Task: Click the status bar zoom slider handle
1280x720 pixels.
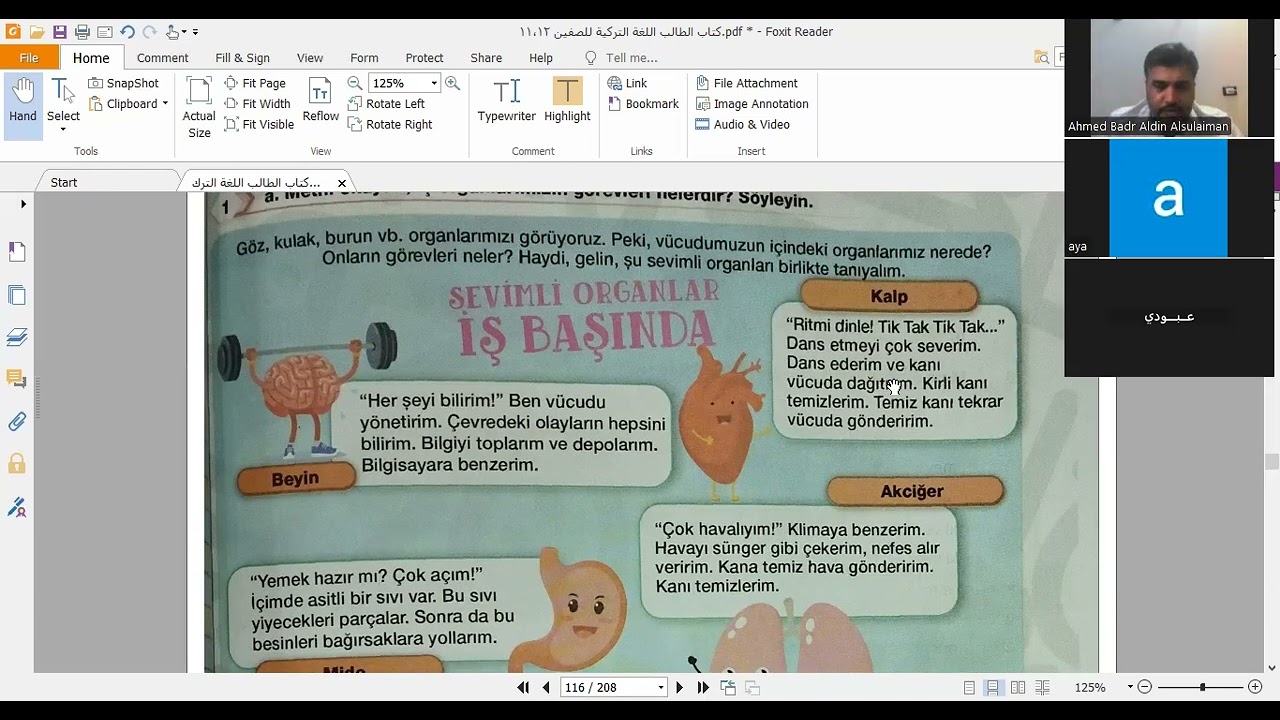Action: 1202,688
